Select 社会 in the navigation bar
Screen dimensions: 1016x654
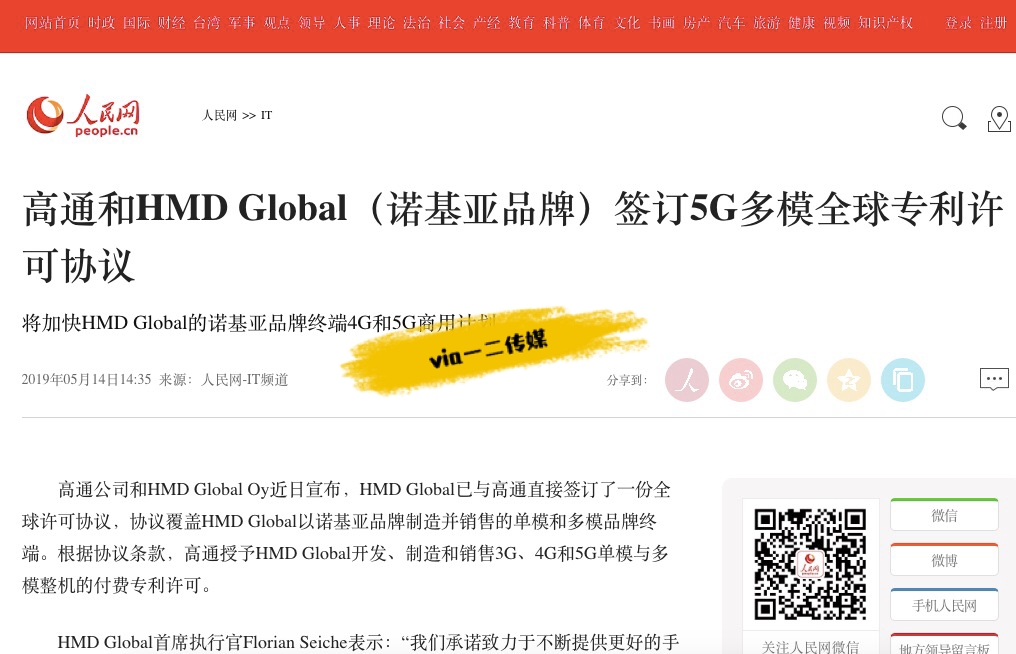coord(452,23)
